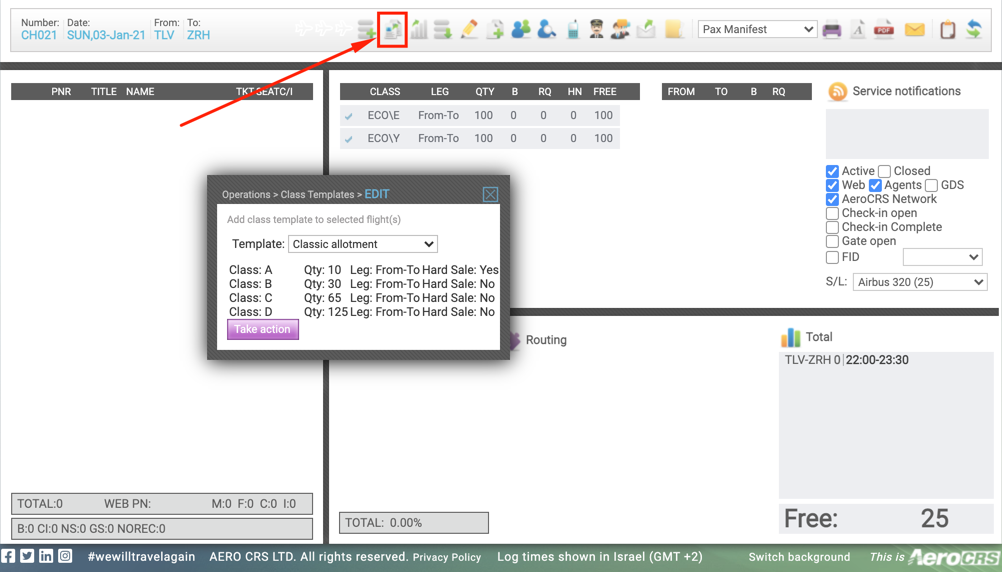
Task: Toggle the AeroCRS Network checkbox
Action: (x=832, y=199)
